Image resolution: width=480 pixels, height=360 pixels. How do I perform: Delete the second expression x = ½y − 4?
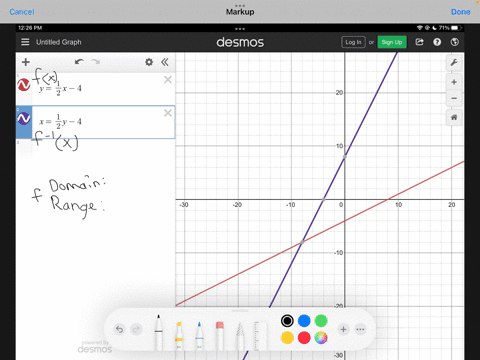[168, 113]
